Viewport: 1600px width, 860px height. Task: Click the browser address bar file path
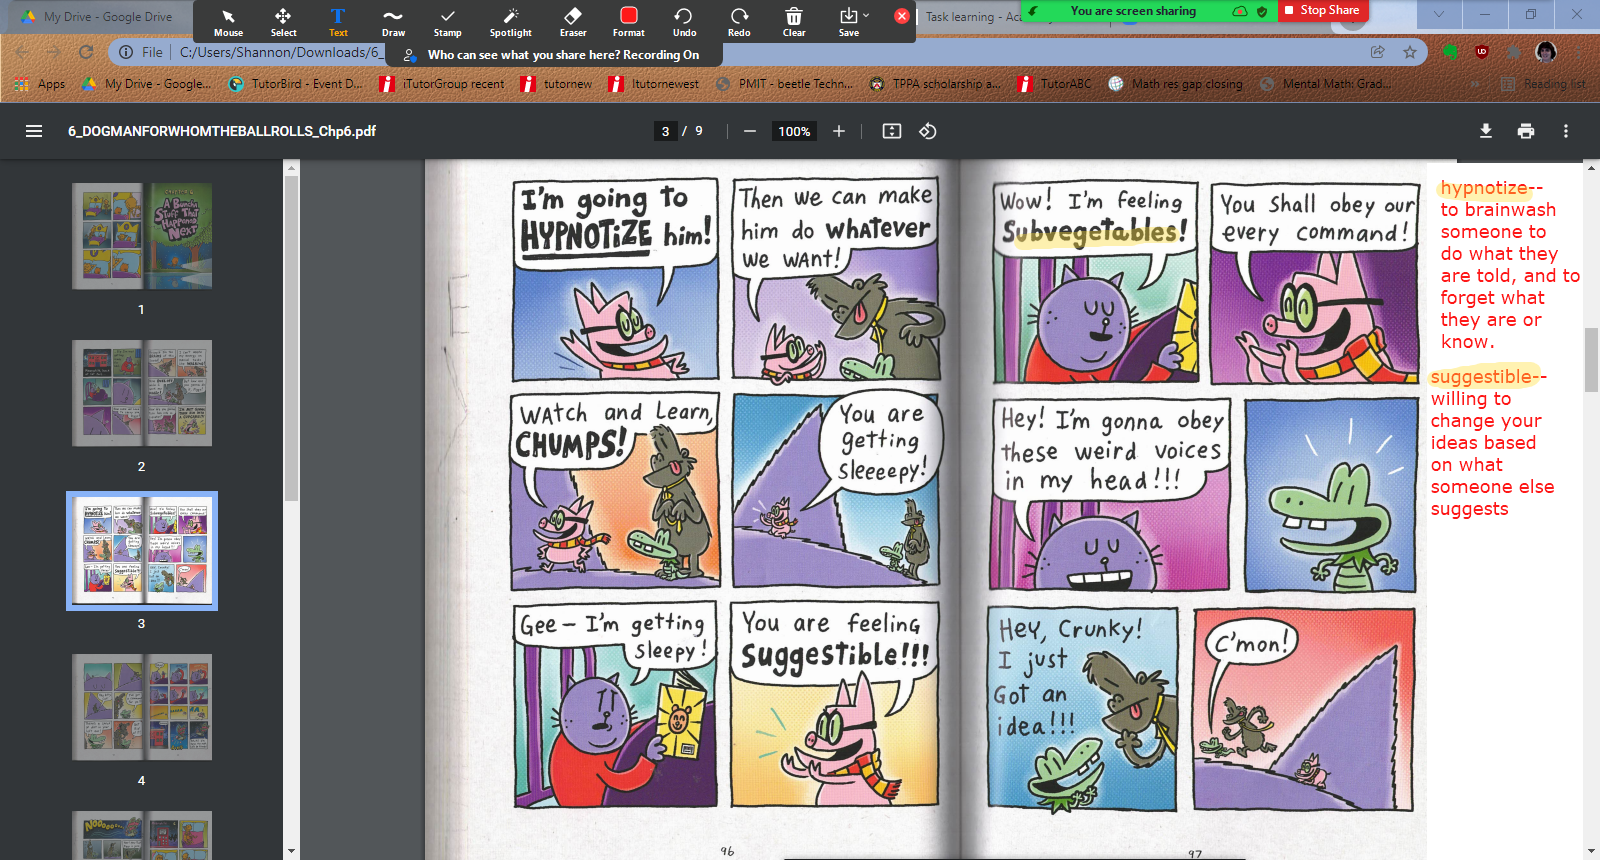[x=280, y=52]
